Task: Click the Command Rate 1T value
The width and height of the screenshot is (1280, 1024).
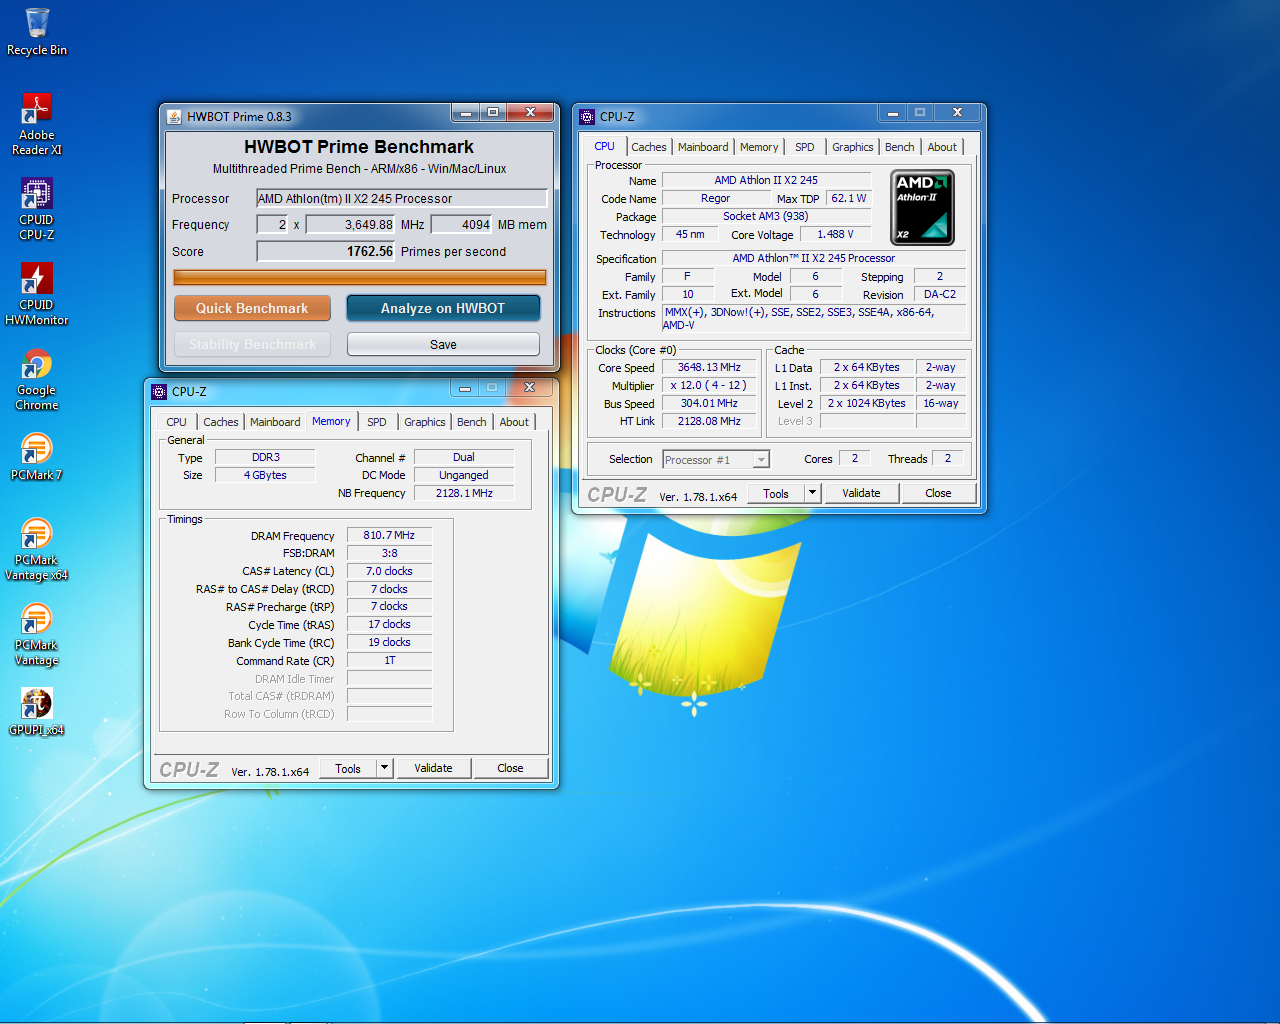Action: [389, 660]
